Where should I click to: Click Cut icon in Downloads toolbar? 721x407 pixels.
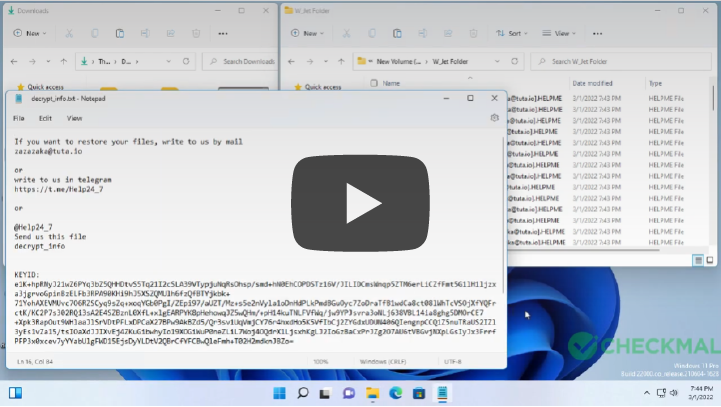[x=69, y=33]
